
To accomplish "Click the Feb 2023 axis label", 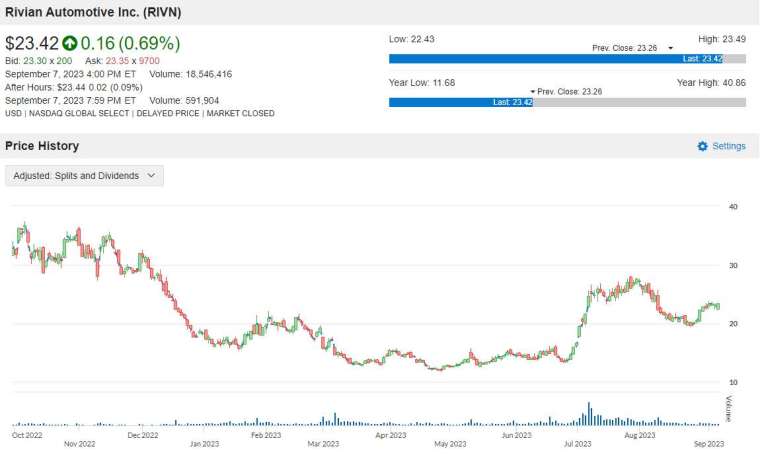I will coord(266,435).
